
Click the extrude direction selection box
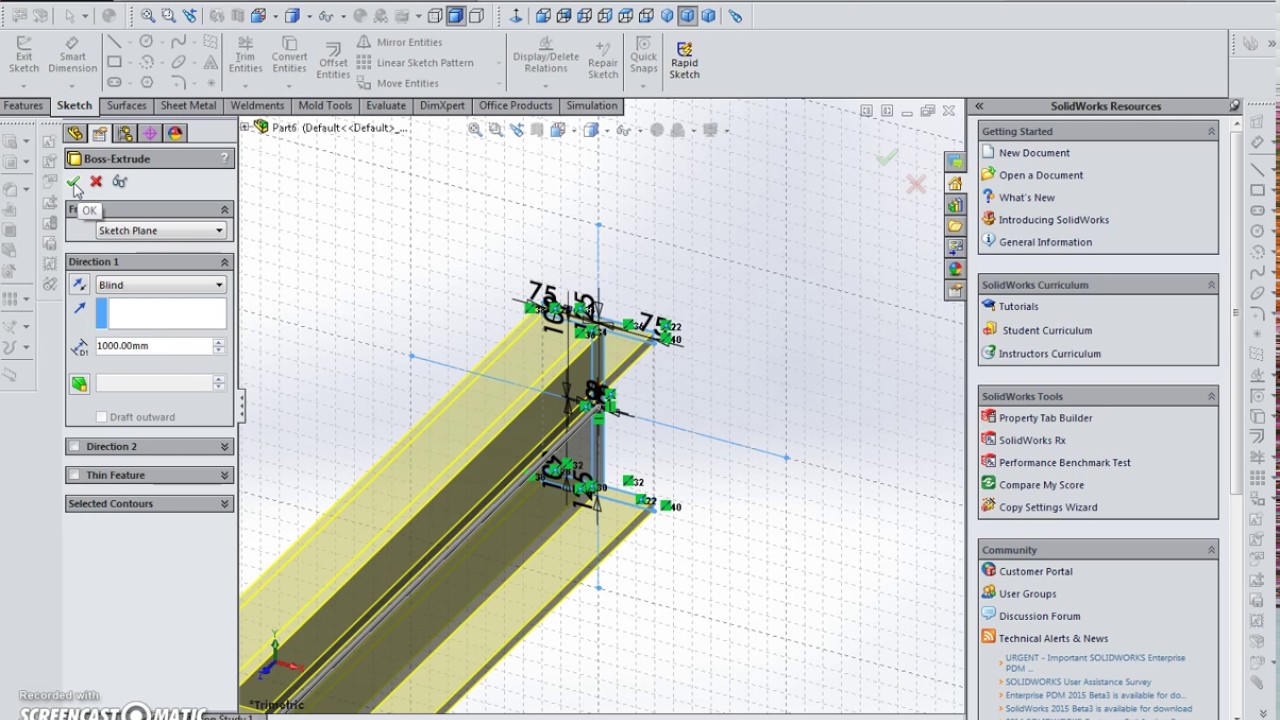coord(160,314)
